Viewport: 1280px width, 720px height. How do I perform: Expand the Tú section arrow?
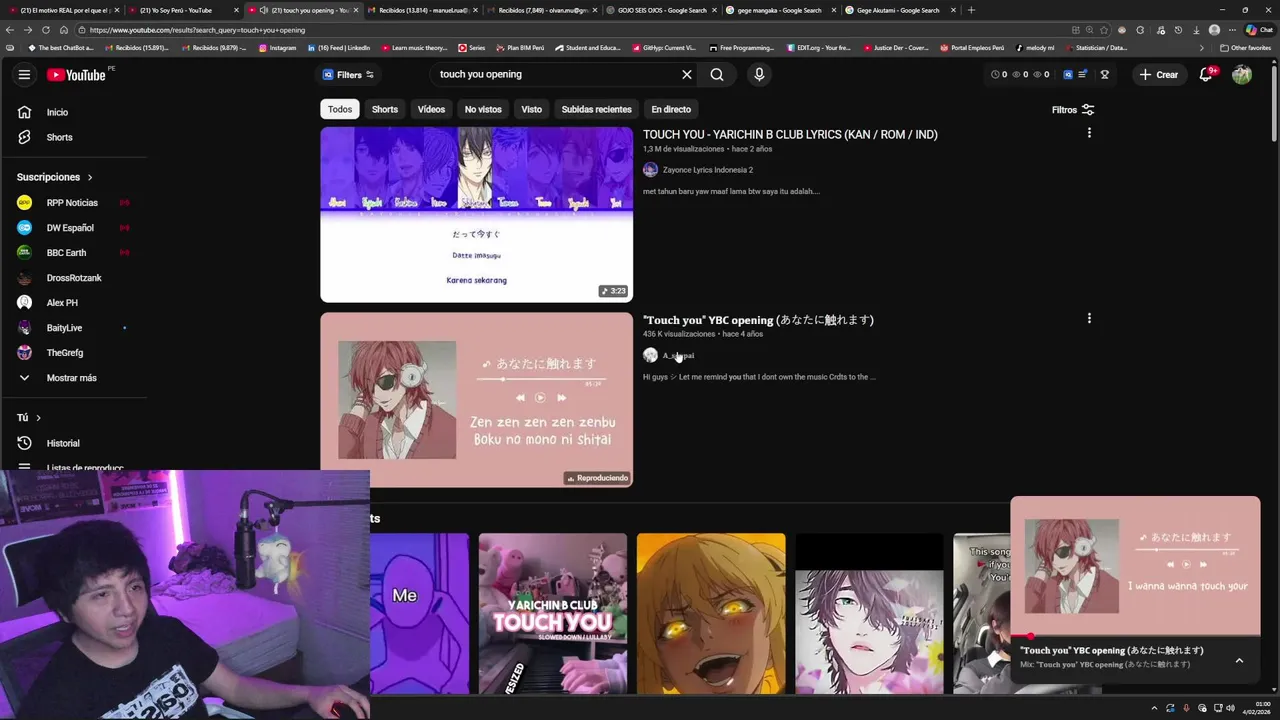click(x=38, y=418)
